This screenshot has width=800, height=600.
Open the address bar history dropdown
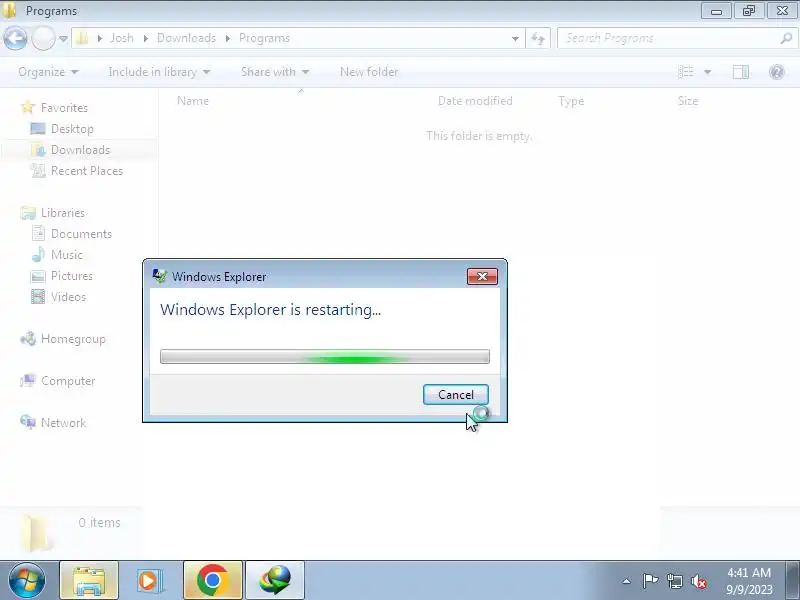tap(515, 38)
